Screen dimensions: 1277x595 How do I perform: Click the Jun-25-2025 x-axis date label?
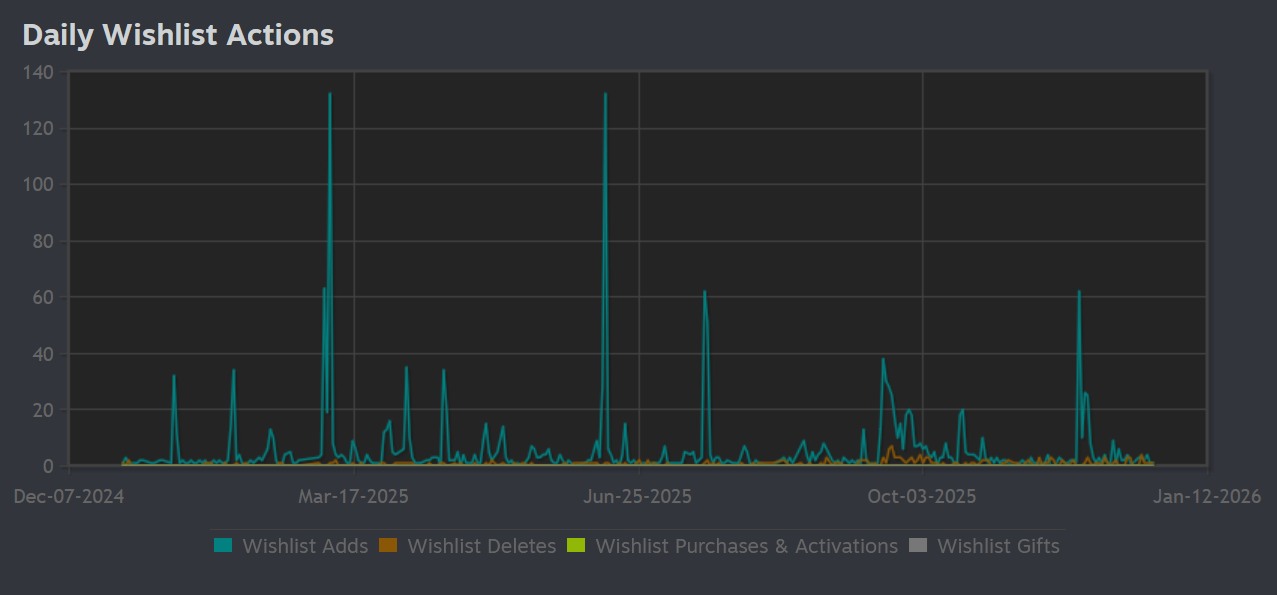639,497
